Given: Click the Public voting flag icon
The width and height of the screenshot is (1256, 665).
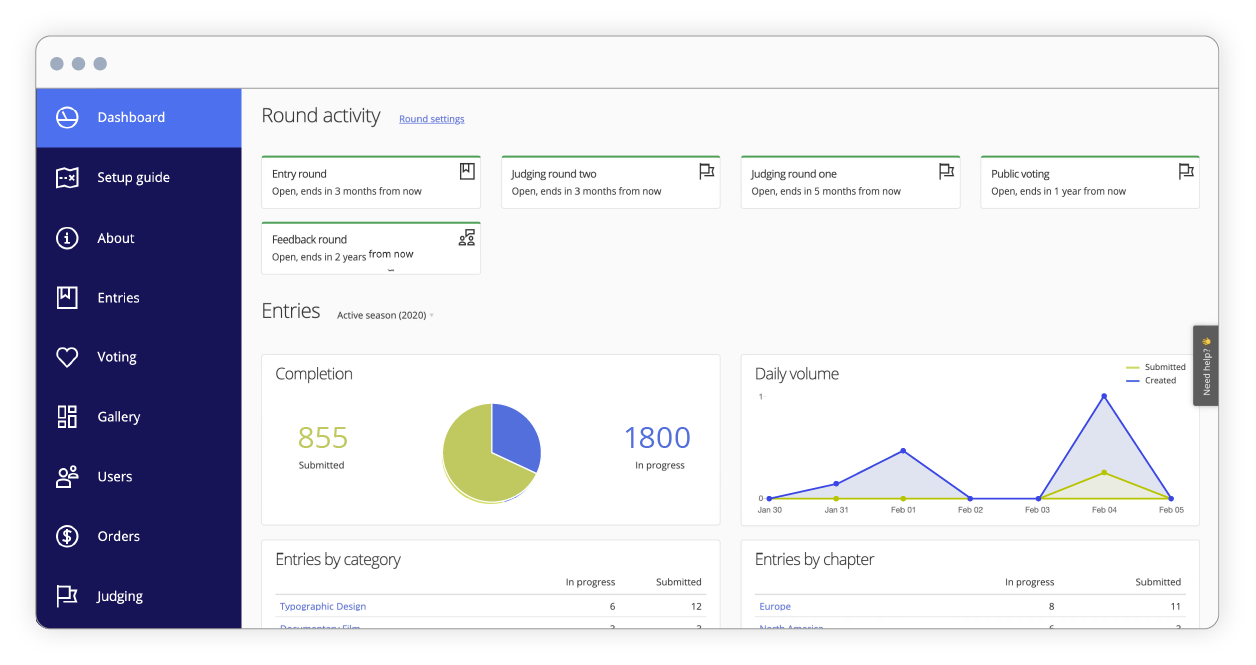Looking at the screenshot, I should 1186,171.
